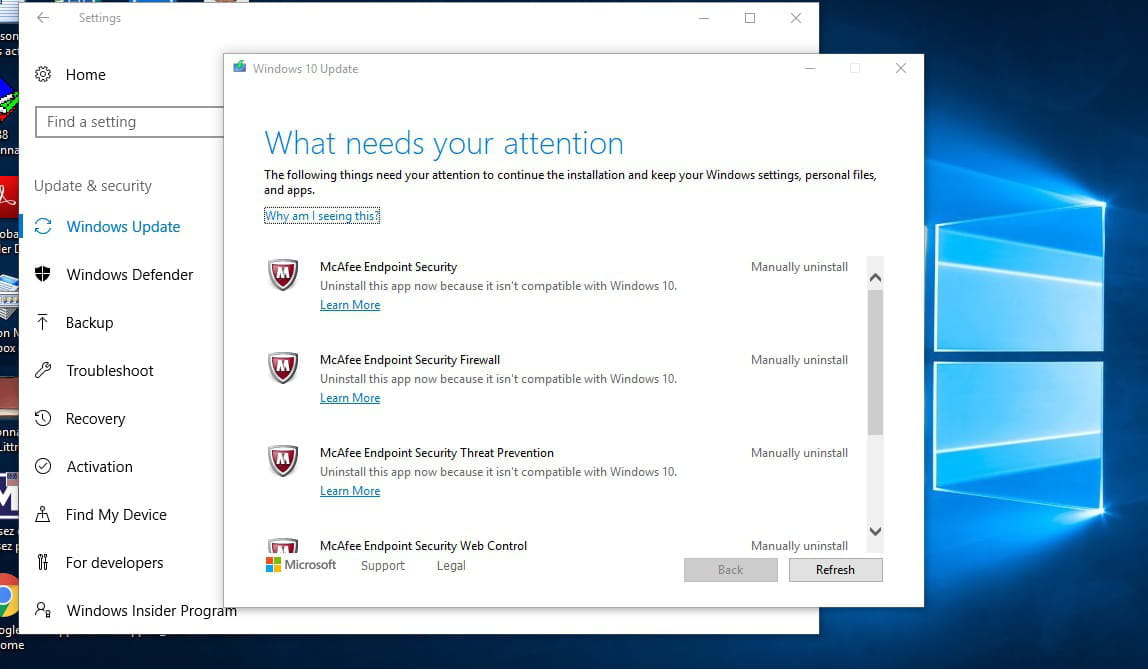Click the Recovery clock icon

coord(43,418)
